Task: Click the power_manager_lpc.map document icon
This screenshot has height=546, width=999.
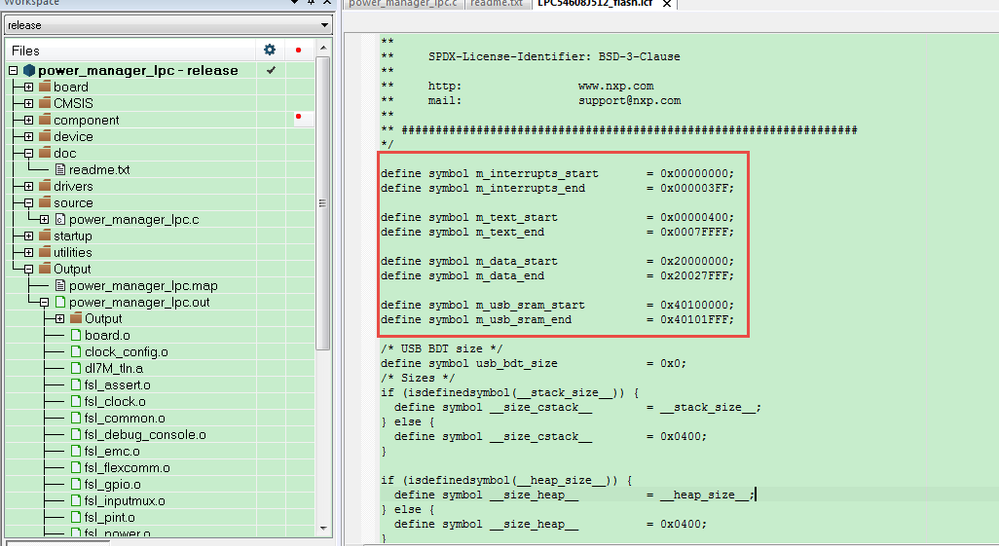Action: click(x=61, y=285)
